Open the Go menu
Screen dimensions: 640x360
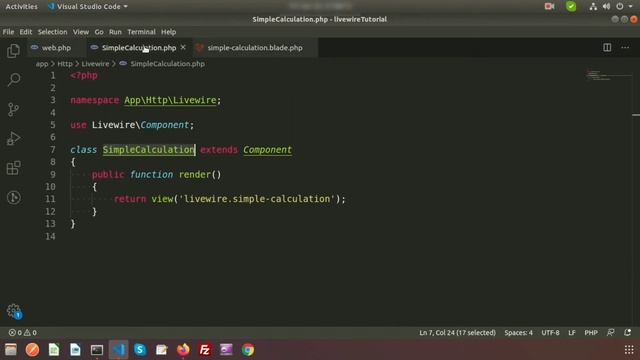click(x=99, y=32)
